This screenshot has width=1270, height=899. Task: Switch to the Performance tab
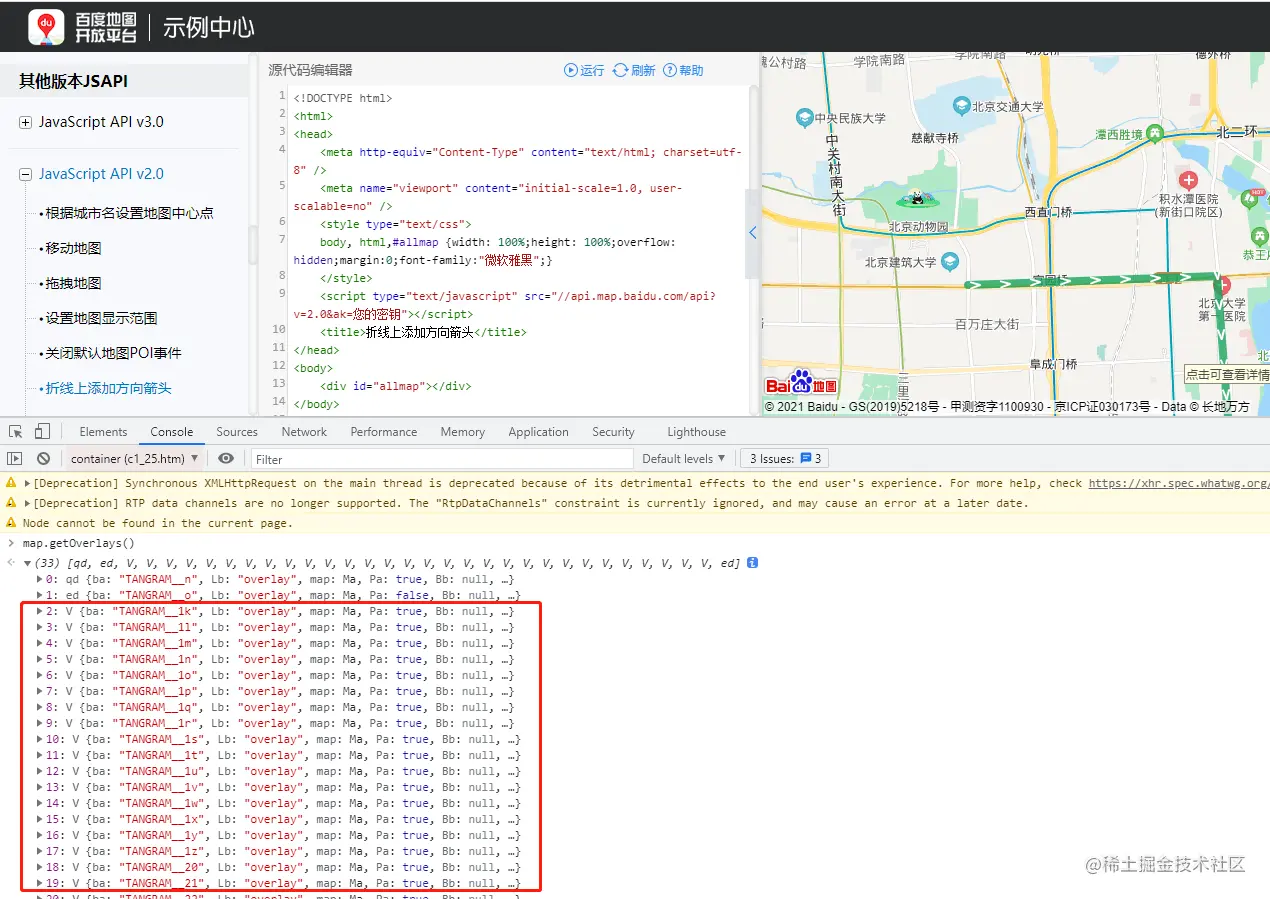click(384, 432)
